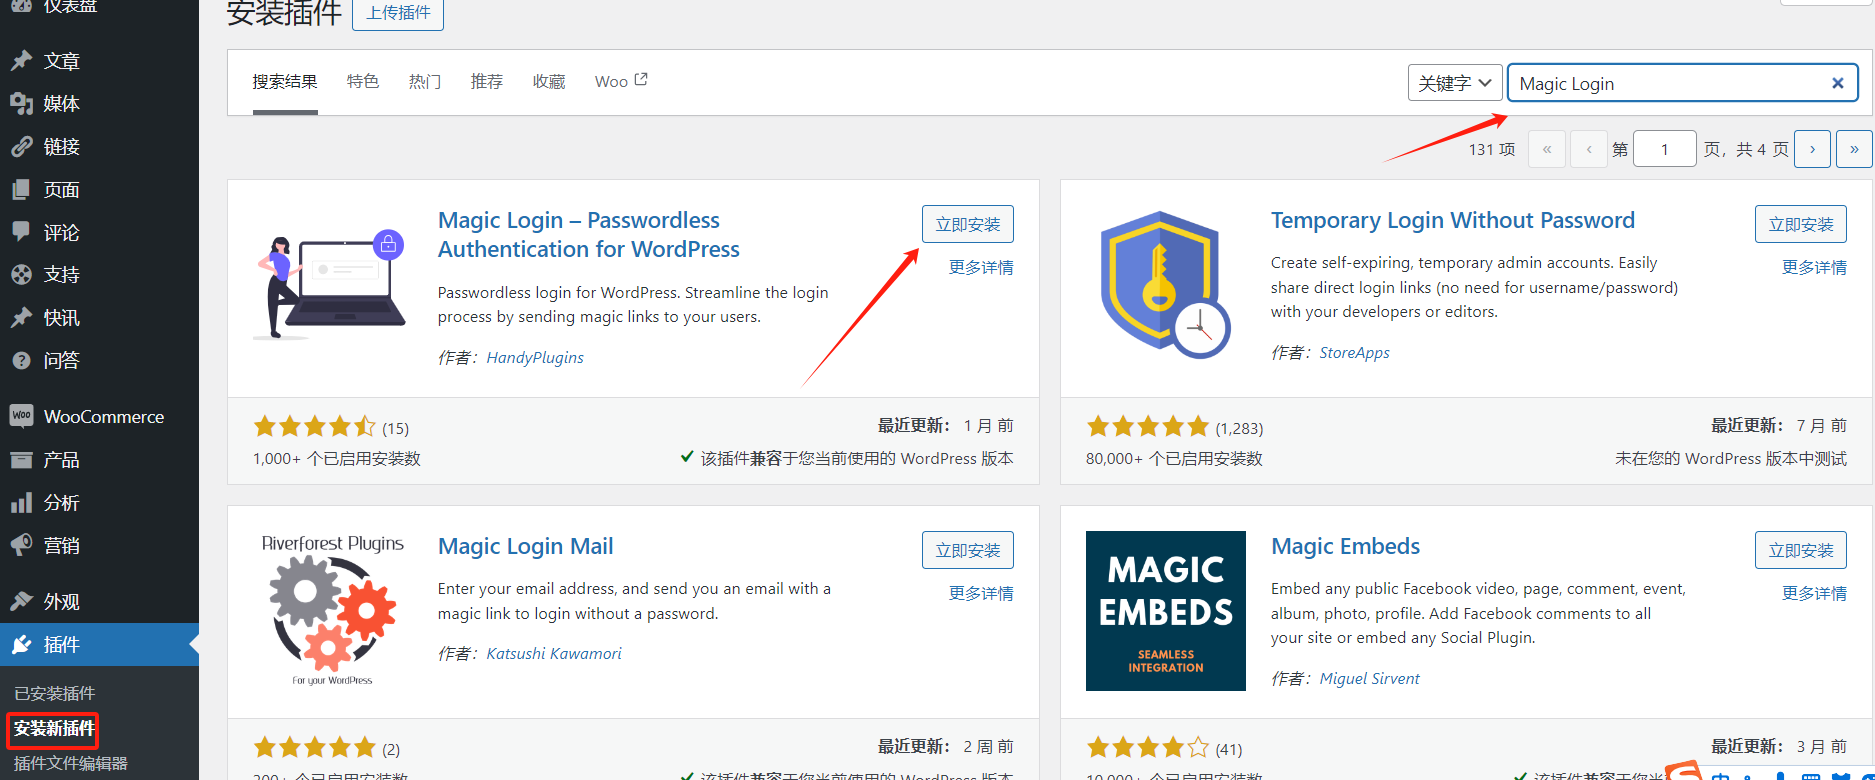
Task: Click the current page number field
Action: pyautogui.click(x=1665, y=149)
